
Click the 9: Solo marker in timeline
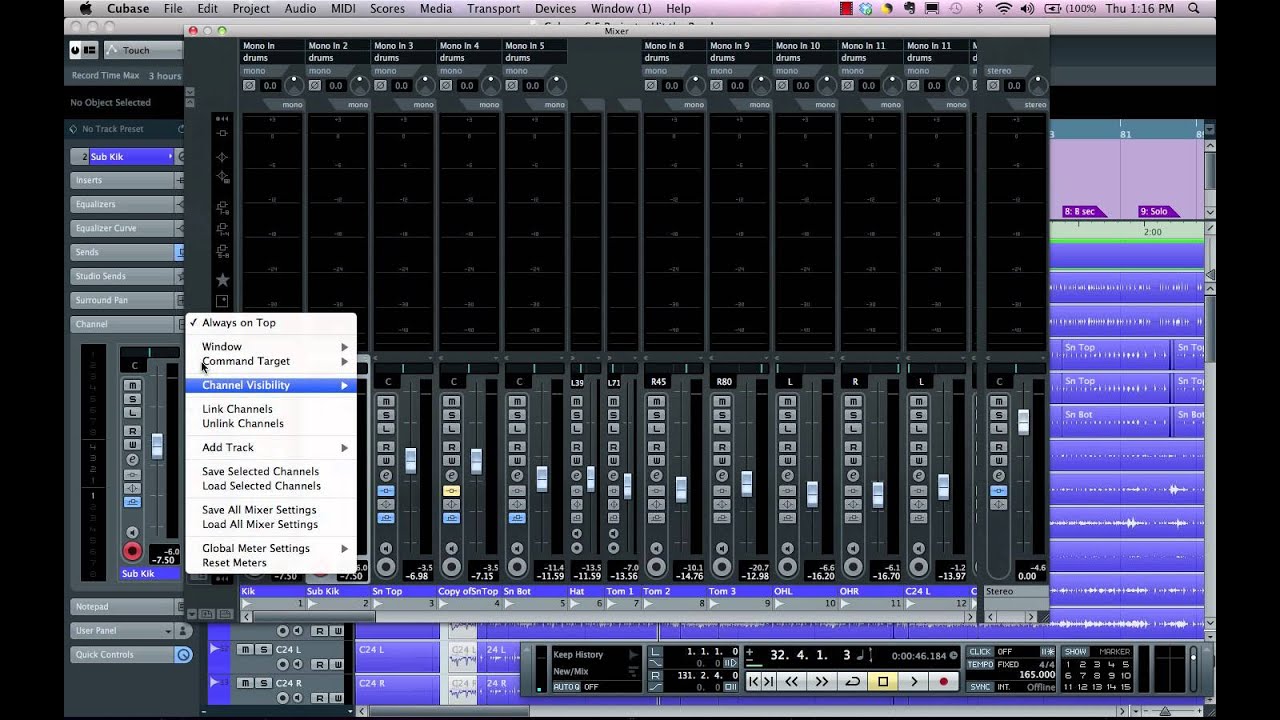point(1158,212)
